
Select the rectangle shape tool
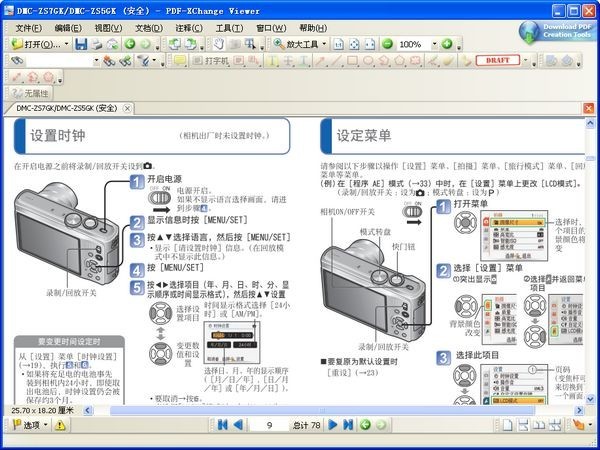tap(352, 60)
